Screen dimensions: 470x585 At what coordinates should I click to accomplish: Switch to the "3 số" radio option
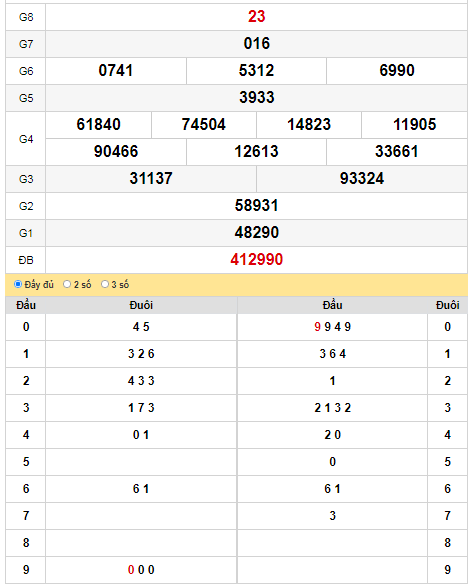[105, 284]
